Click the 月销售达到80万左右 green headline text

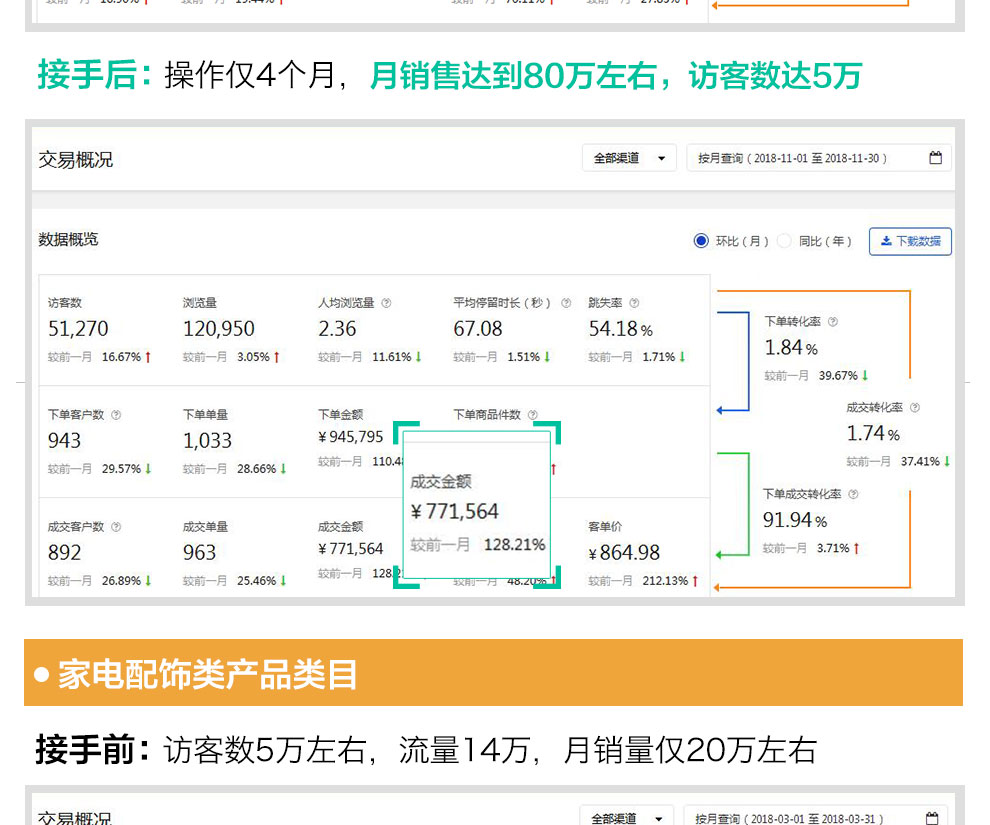pos(513,76)
